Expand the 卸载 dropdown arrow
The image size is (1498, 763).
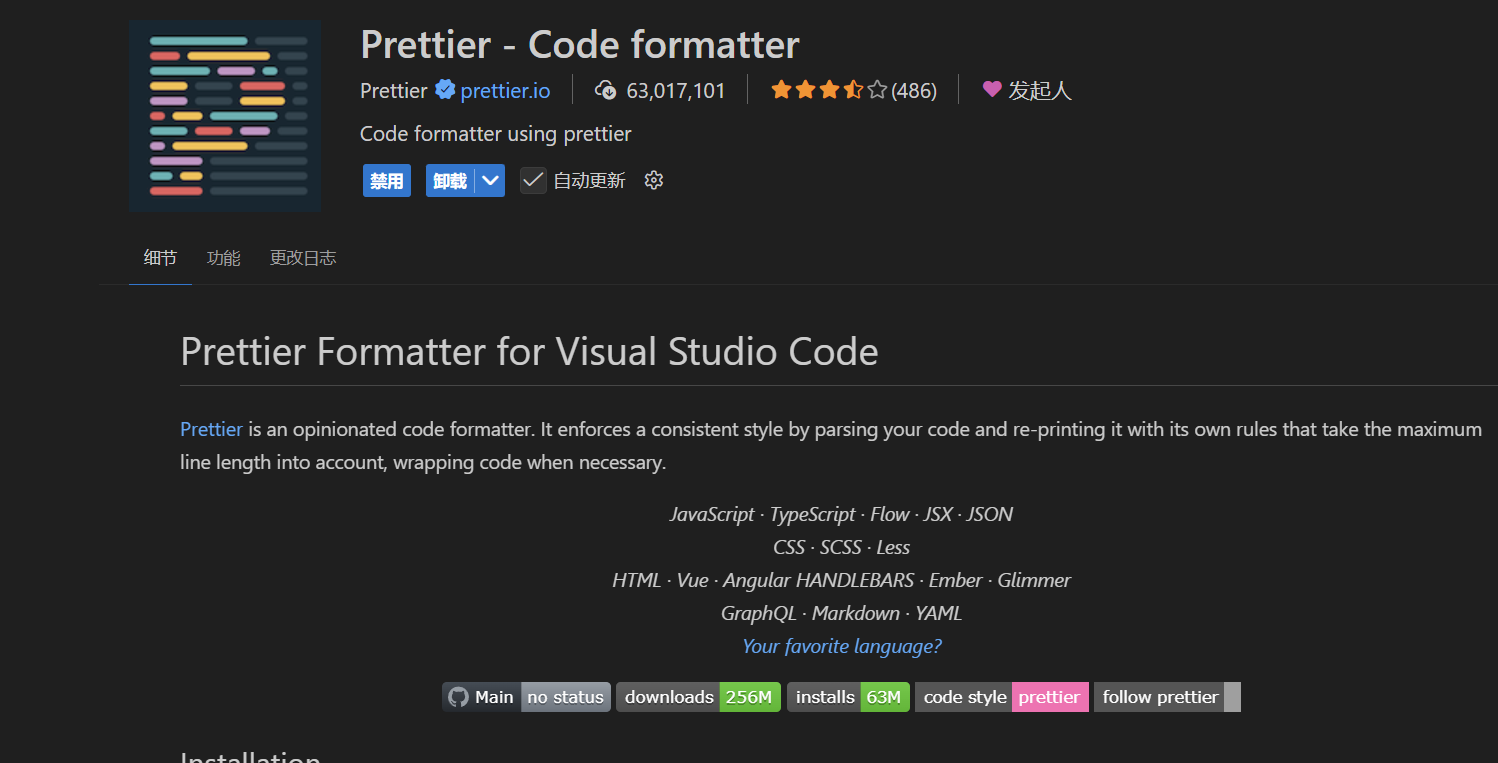point(490,181)
